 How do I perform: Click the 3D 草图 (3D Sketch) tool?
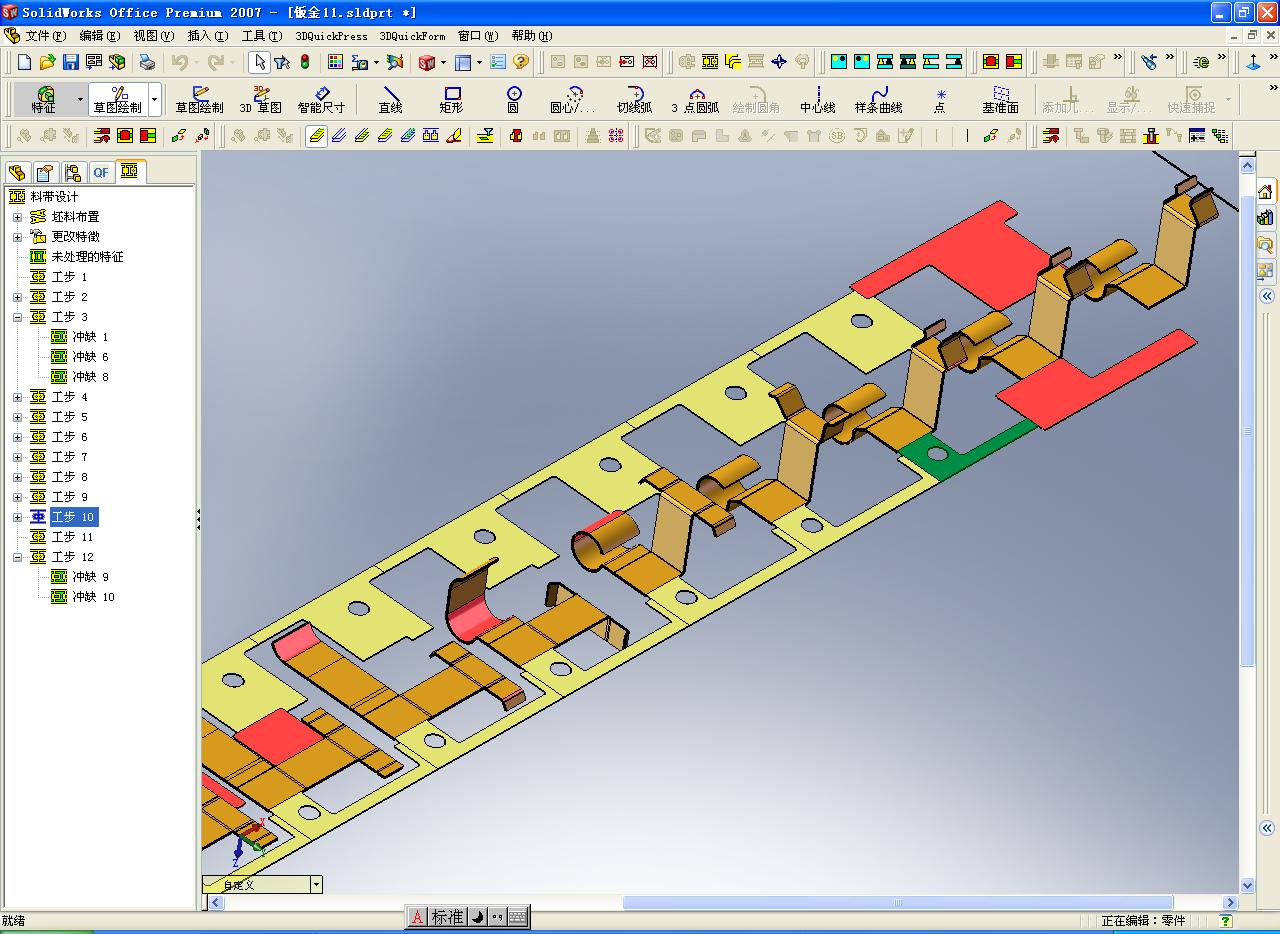pos(261,100)
